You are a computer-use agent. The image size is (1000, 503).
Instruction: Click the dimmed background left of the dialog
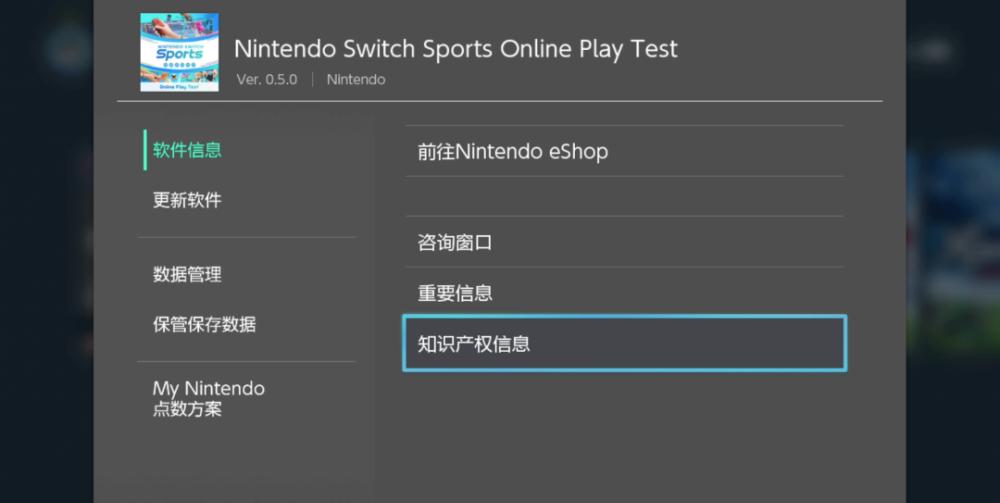pyautogui.click(x=46, y=268)
